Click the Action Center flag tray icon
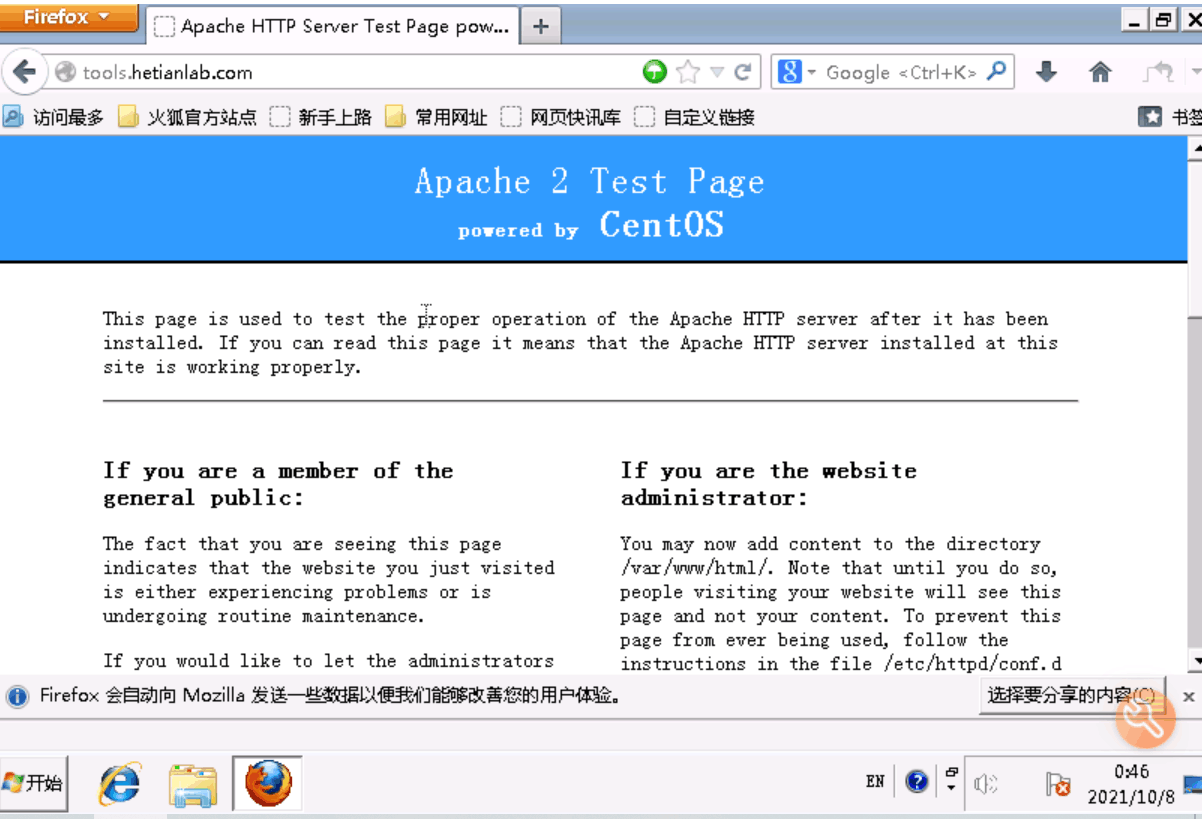Screen dimensions: 1202x819 pos(1058,785)
